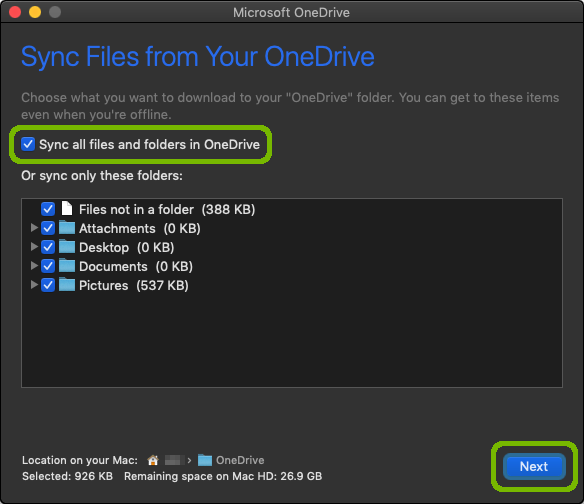Click the white file icon for loose files

[x=67, y=208]
